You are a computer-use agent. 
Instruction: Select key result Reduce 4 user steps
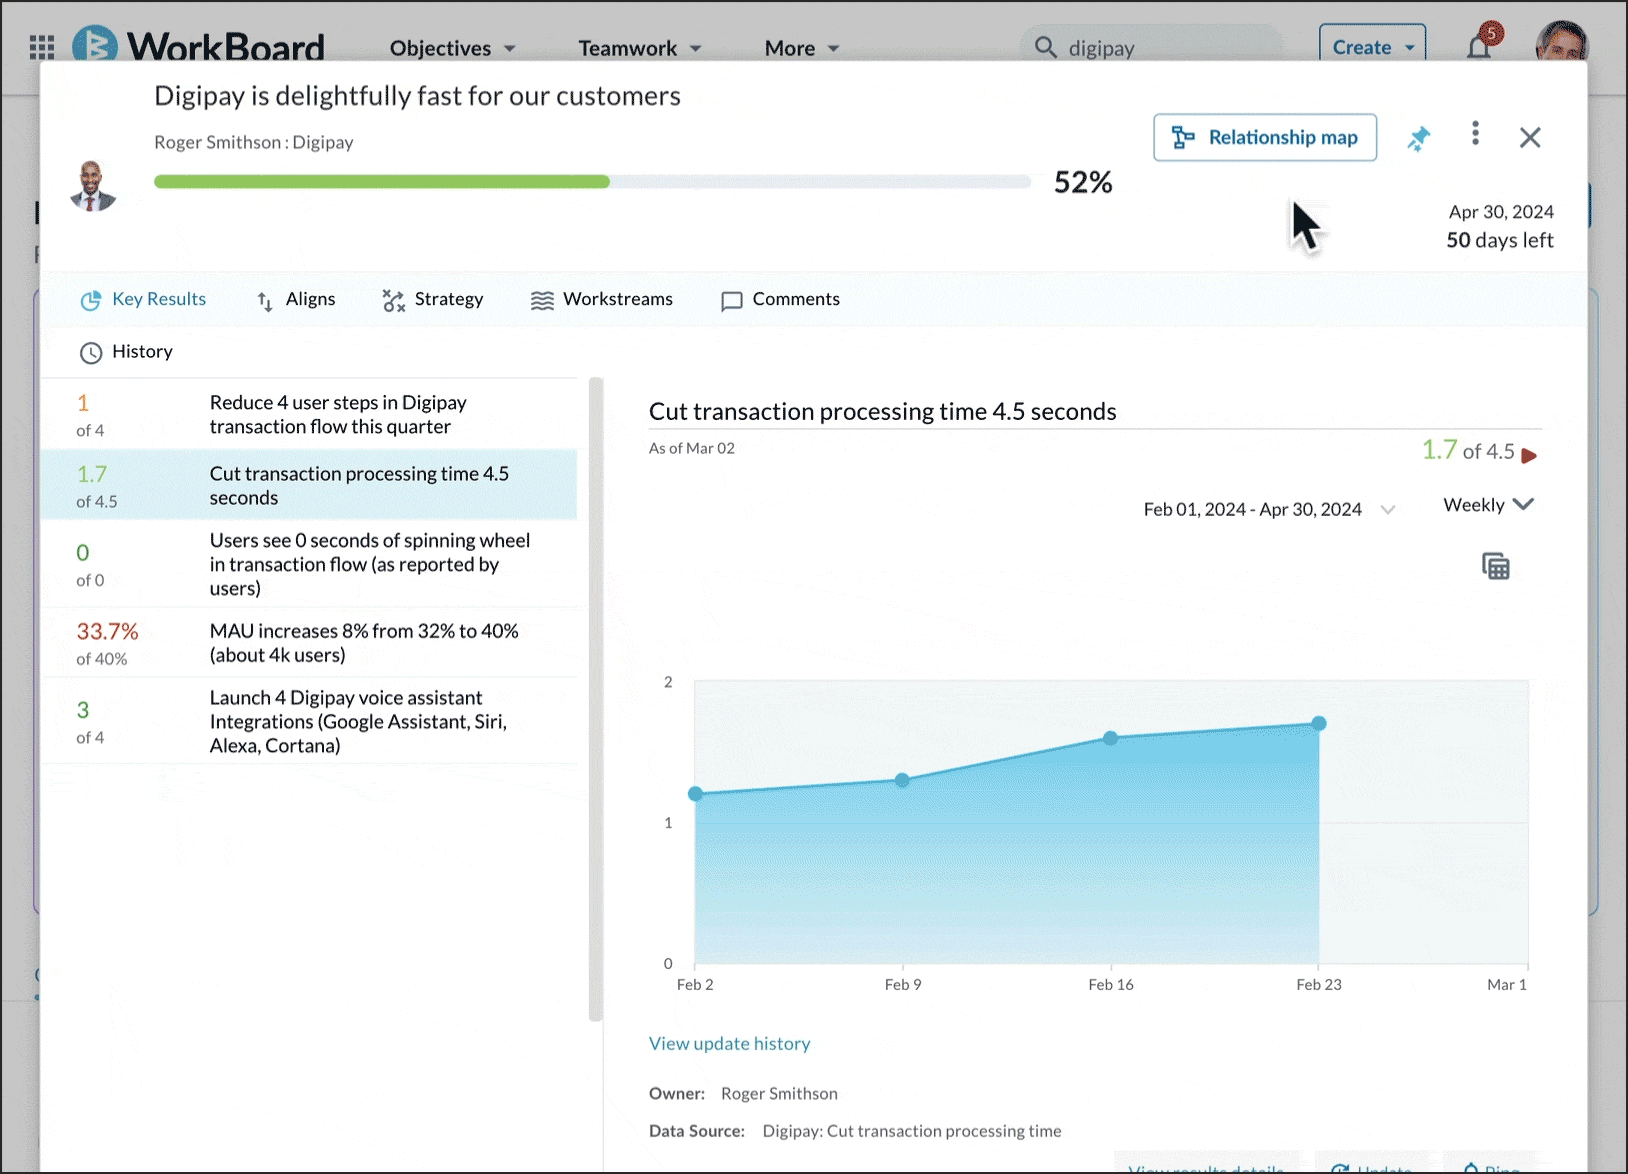(x=309, y=414)
